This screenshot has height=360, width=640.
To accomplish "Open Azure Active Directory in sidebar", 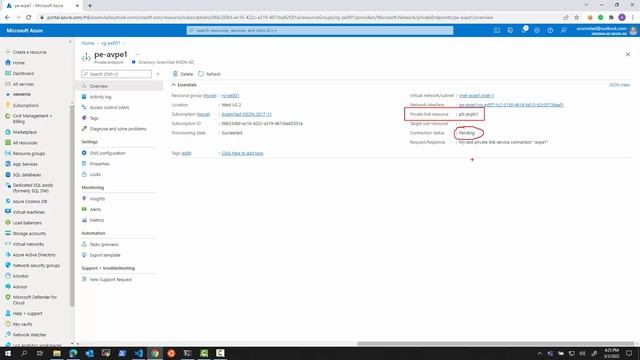I will click(34, 255).
